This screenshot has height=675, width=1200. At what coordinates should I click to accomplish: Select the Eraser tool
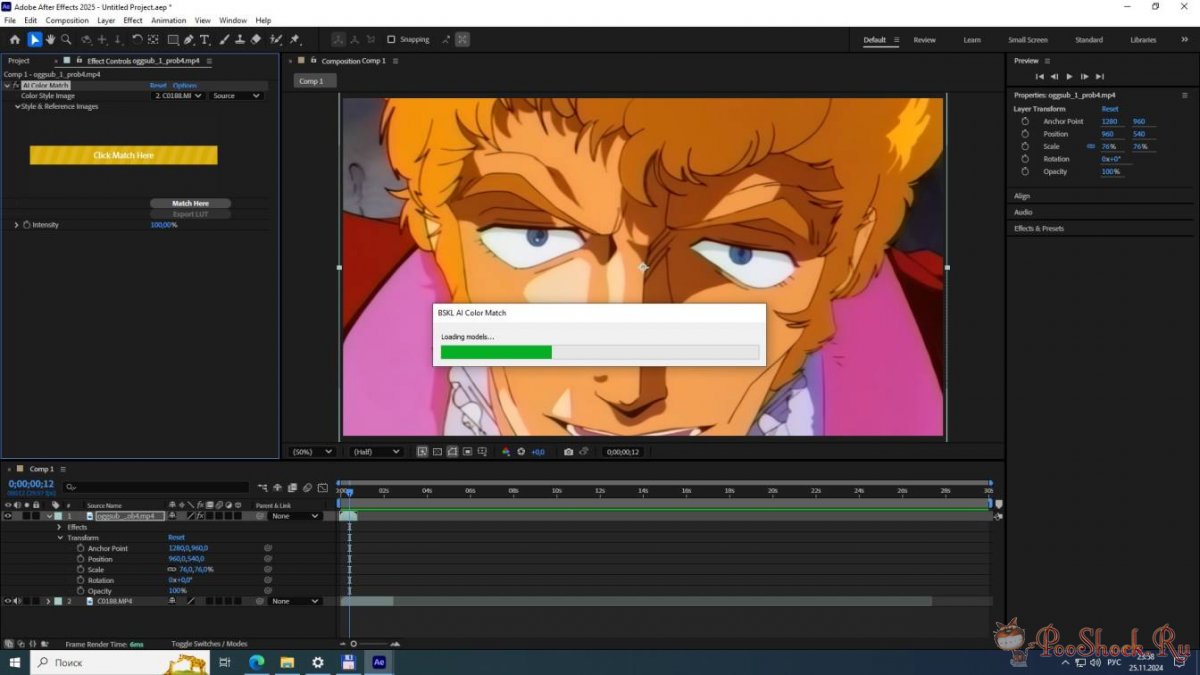255,40
